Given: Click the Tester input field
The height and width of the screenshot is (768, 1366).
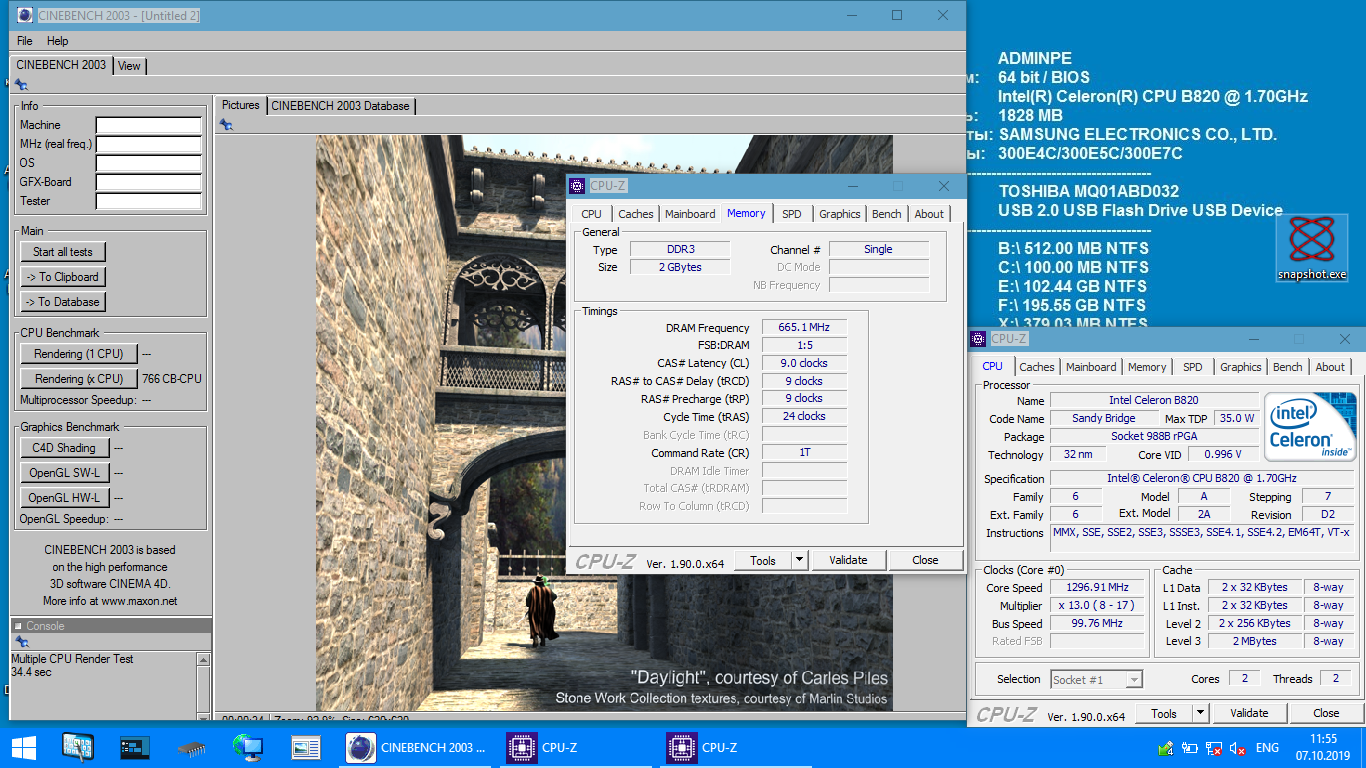Looking at the screenshot, I should (148, 201).
